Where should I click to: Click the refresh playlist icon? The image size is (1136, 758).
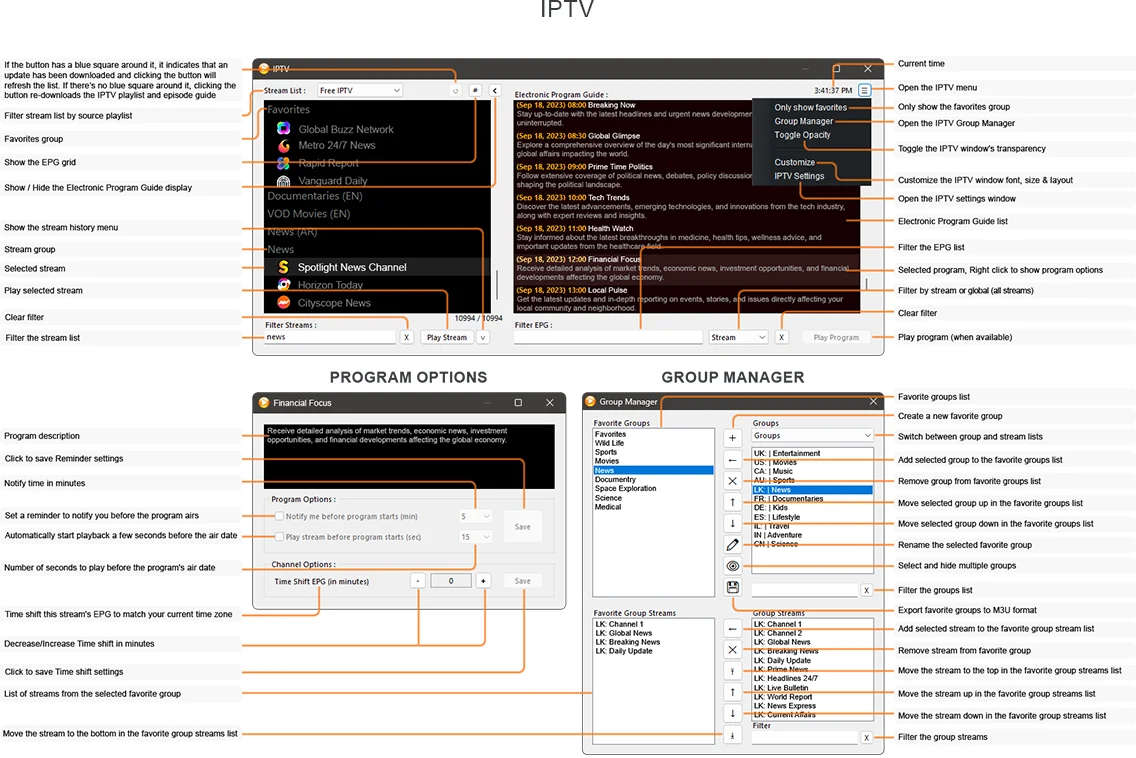tap(456, 90)
